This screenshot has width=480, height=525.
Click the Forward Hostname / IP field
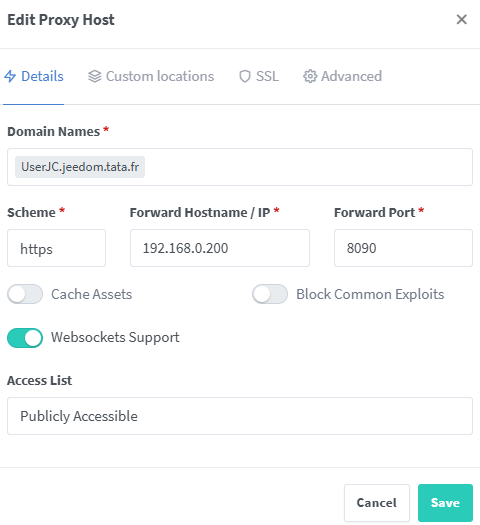click(x=220, y=248)
